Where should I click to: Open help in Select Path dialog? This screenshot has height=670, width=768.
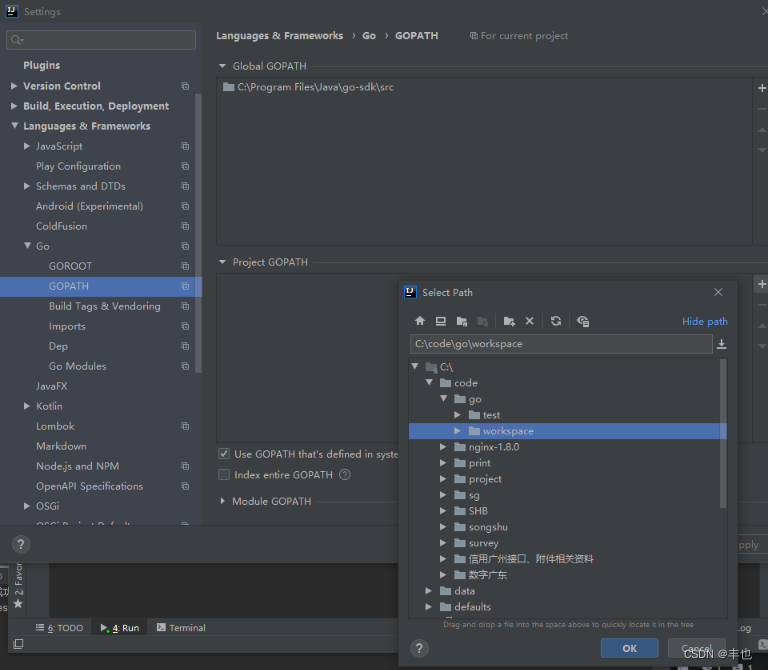[419, 648]
